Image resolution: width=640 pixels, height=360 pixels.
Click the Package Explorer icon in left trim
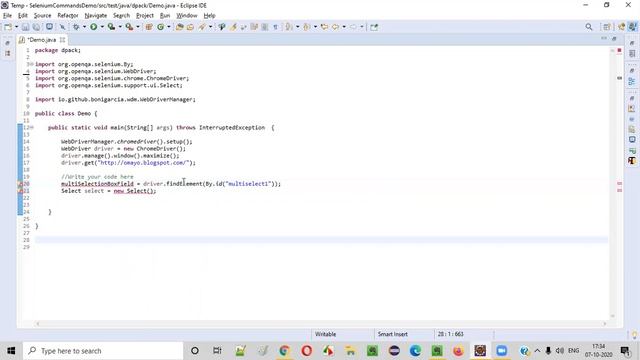click(x=7, y=53)
